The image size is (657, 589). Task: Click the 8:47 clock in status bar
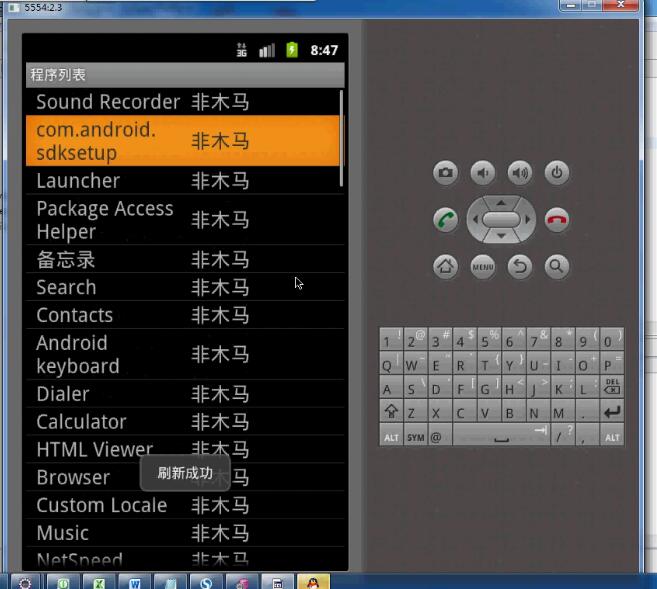pos(324,50)
